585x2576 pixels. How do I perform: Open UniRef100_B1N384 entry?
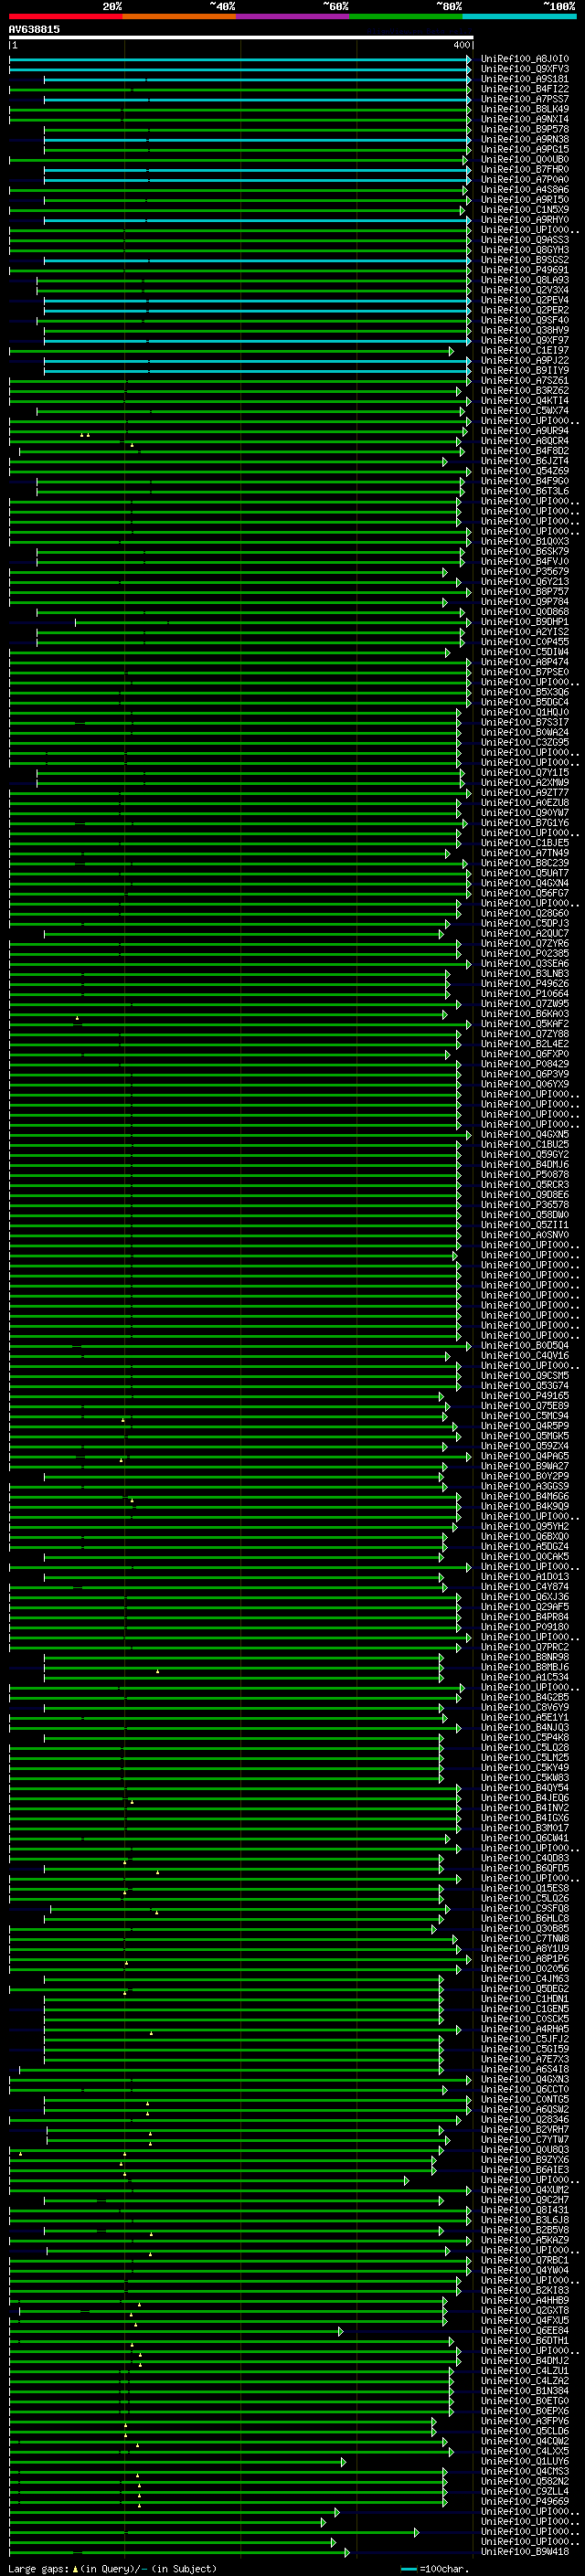tap(525, 2391)
